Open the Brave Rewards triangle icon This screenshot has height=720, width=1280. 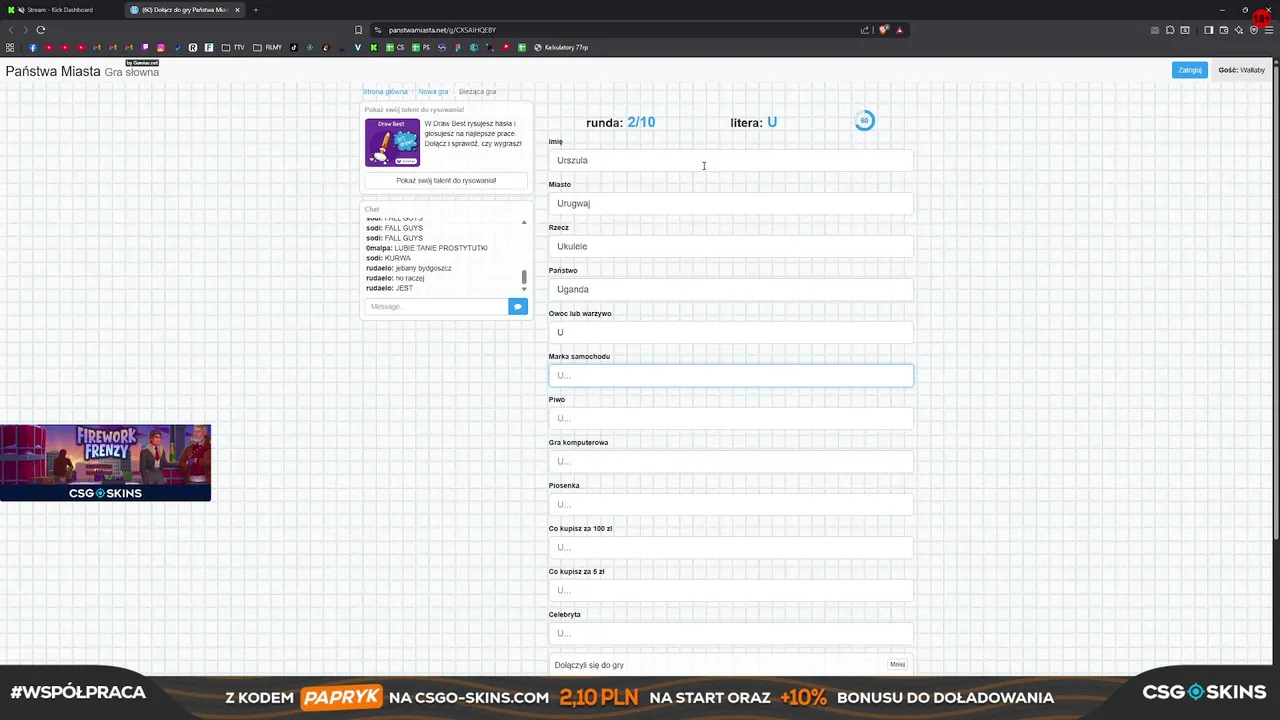pos(900,30)
